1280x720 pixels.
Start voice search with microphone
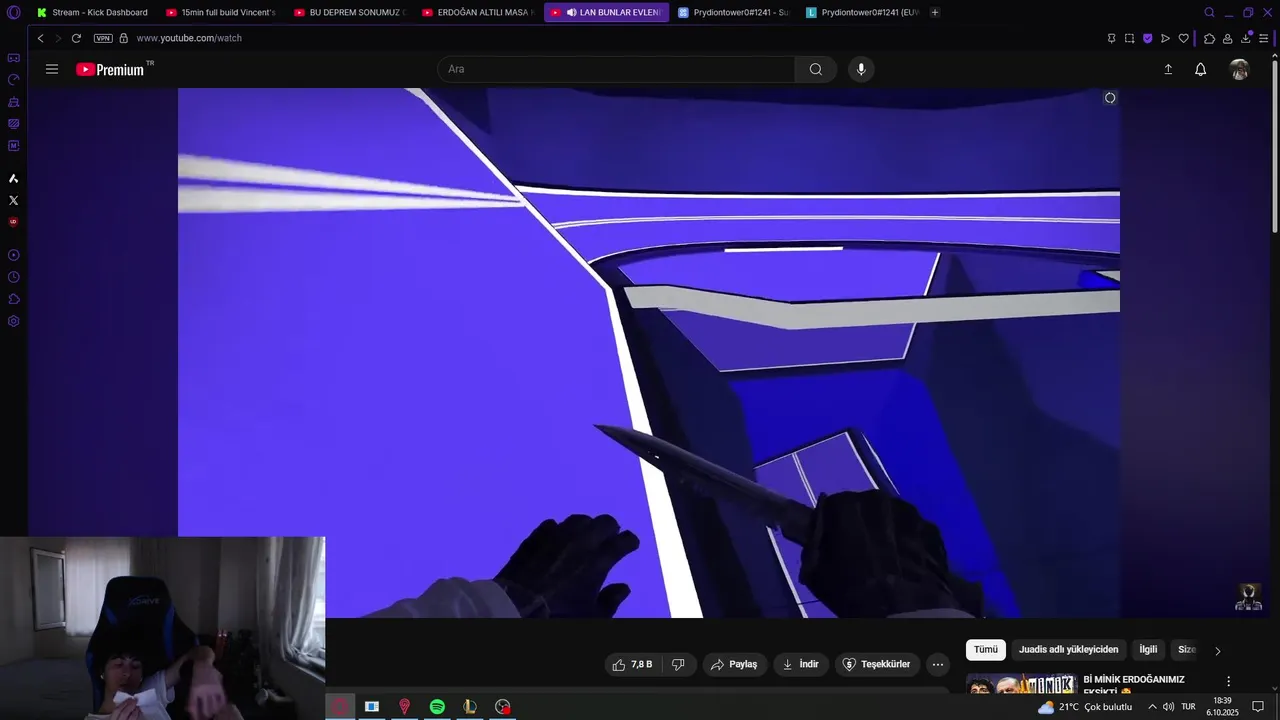click(x=861, y=69)
